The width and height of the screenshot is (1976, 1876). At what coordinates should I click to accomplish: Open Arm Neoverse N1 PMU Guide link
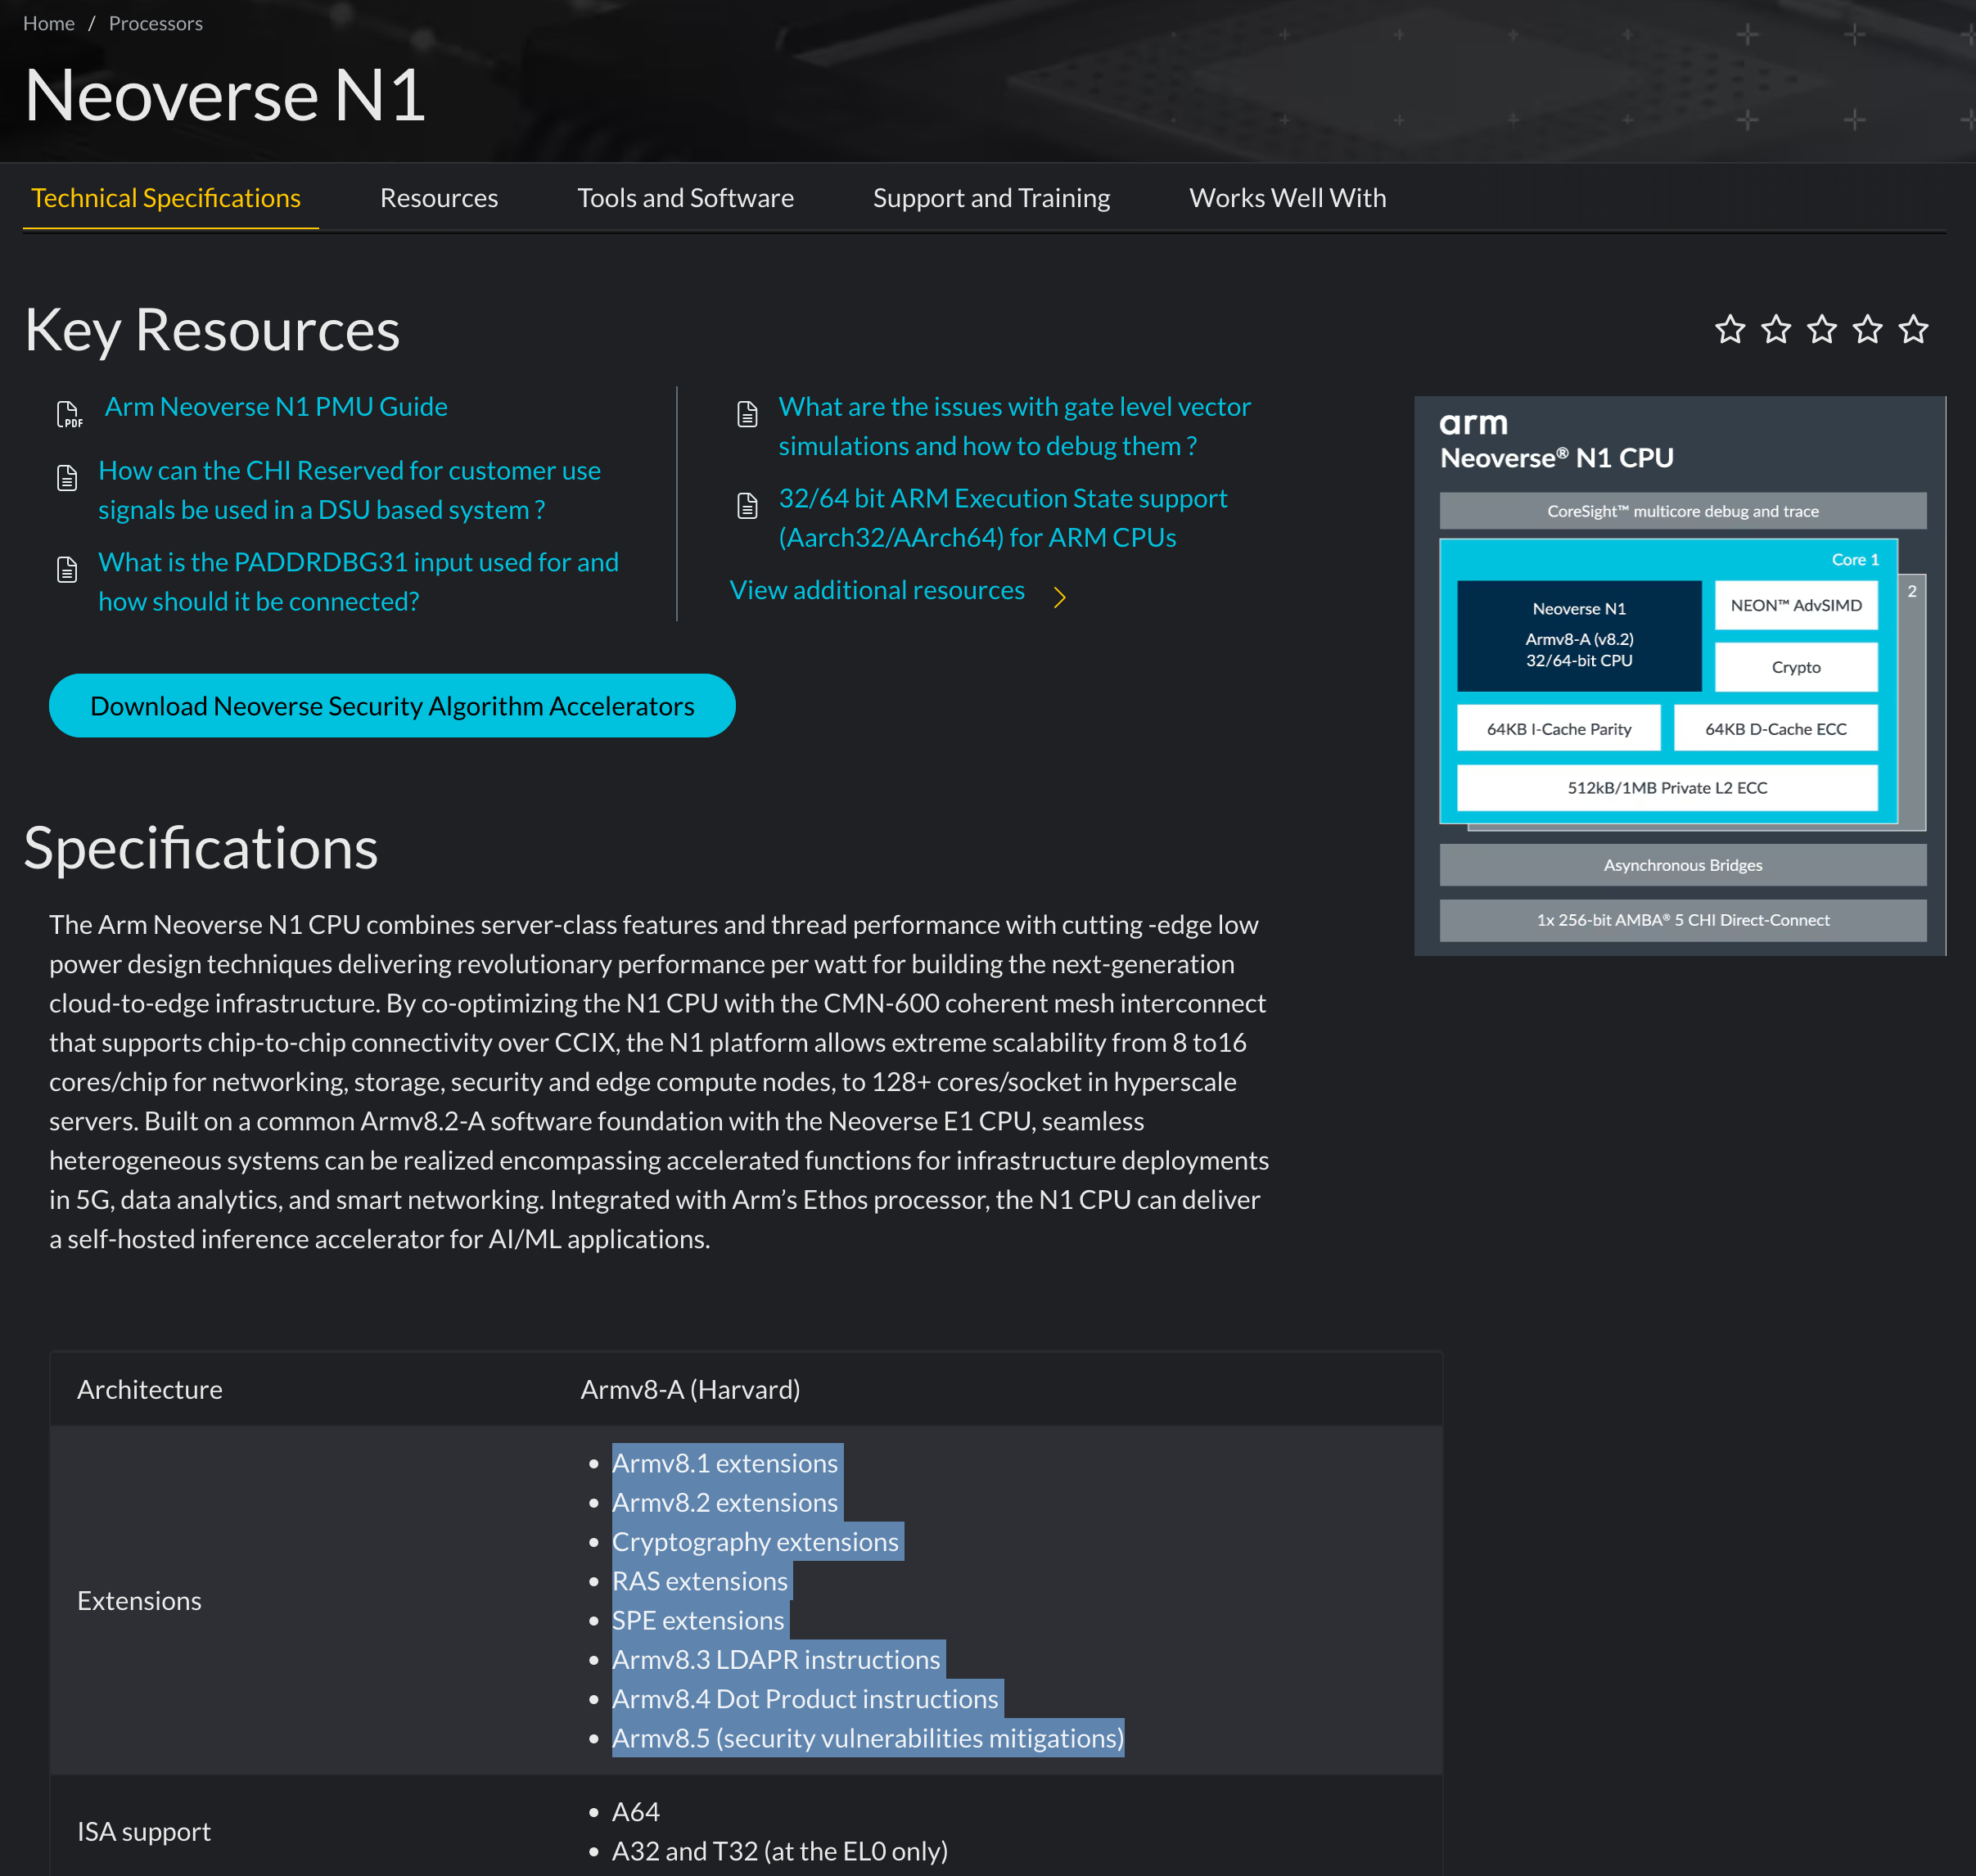click(276, 407)
